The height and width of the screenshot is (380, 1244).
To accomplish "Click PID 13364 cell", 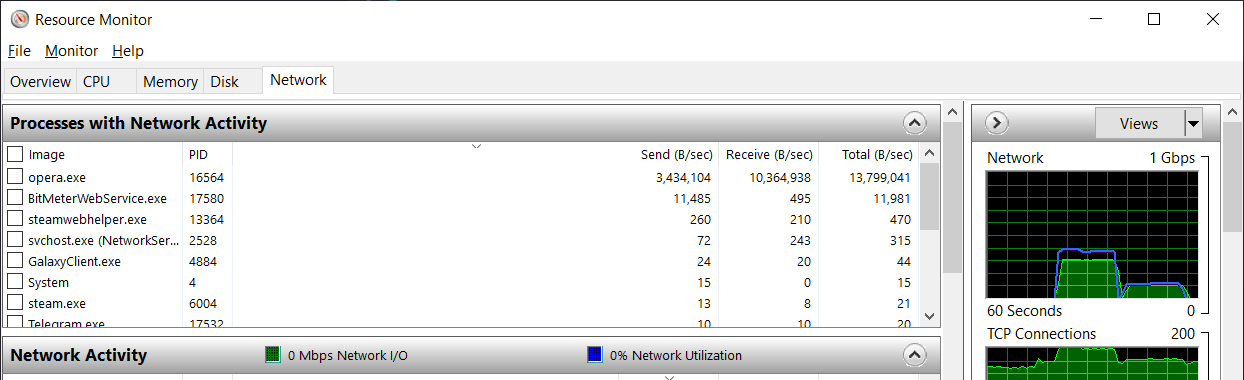I will tap(206, 219).
